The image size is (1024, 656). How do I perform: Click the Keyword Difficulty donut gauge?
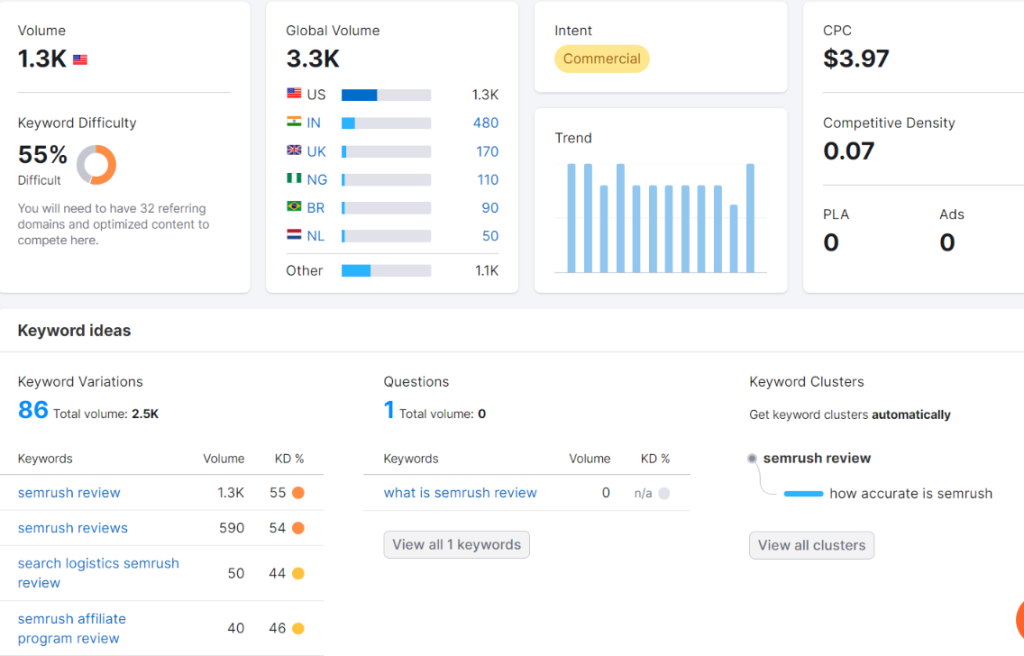96,164
